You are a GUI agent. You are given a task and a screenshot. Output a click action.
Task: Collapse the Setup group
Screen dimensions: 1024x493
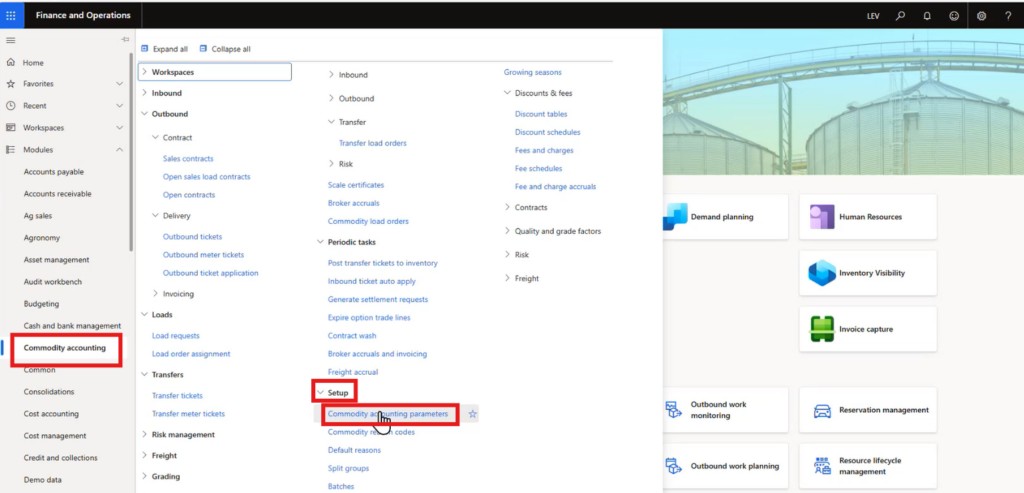320,393
